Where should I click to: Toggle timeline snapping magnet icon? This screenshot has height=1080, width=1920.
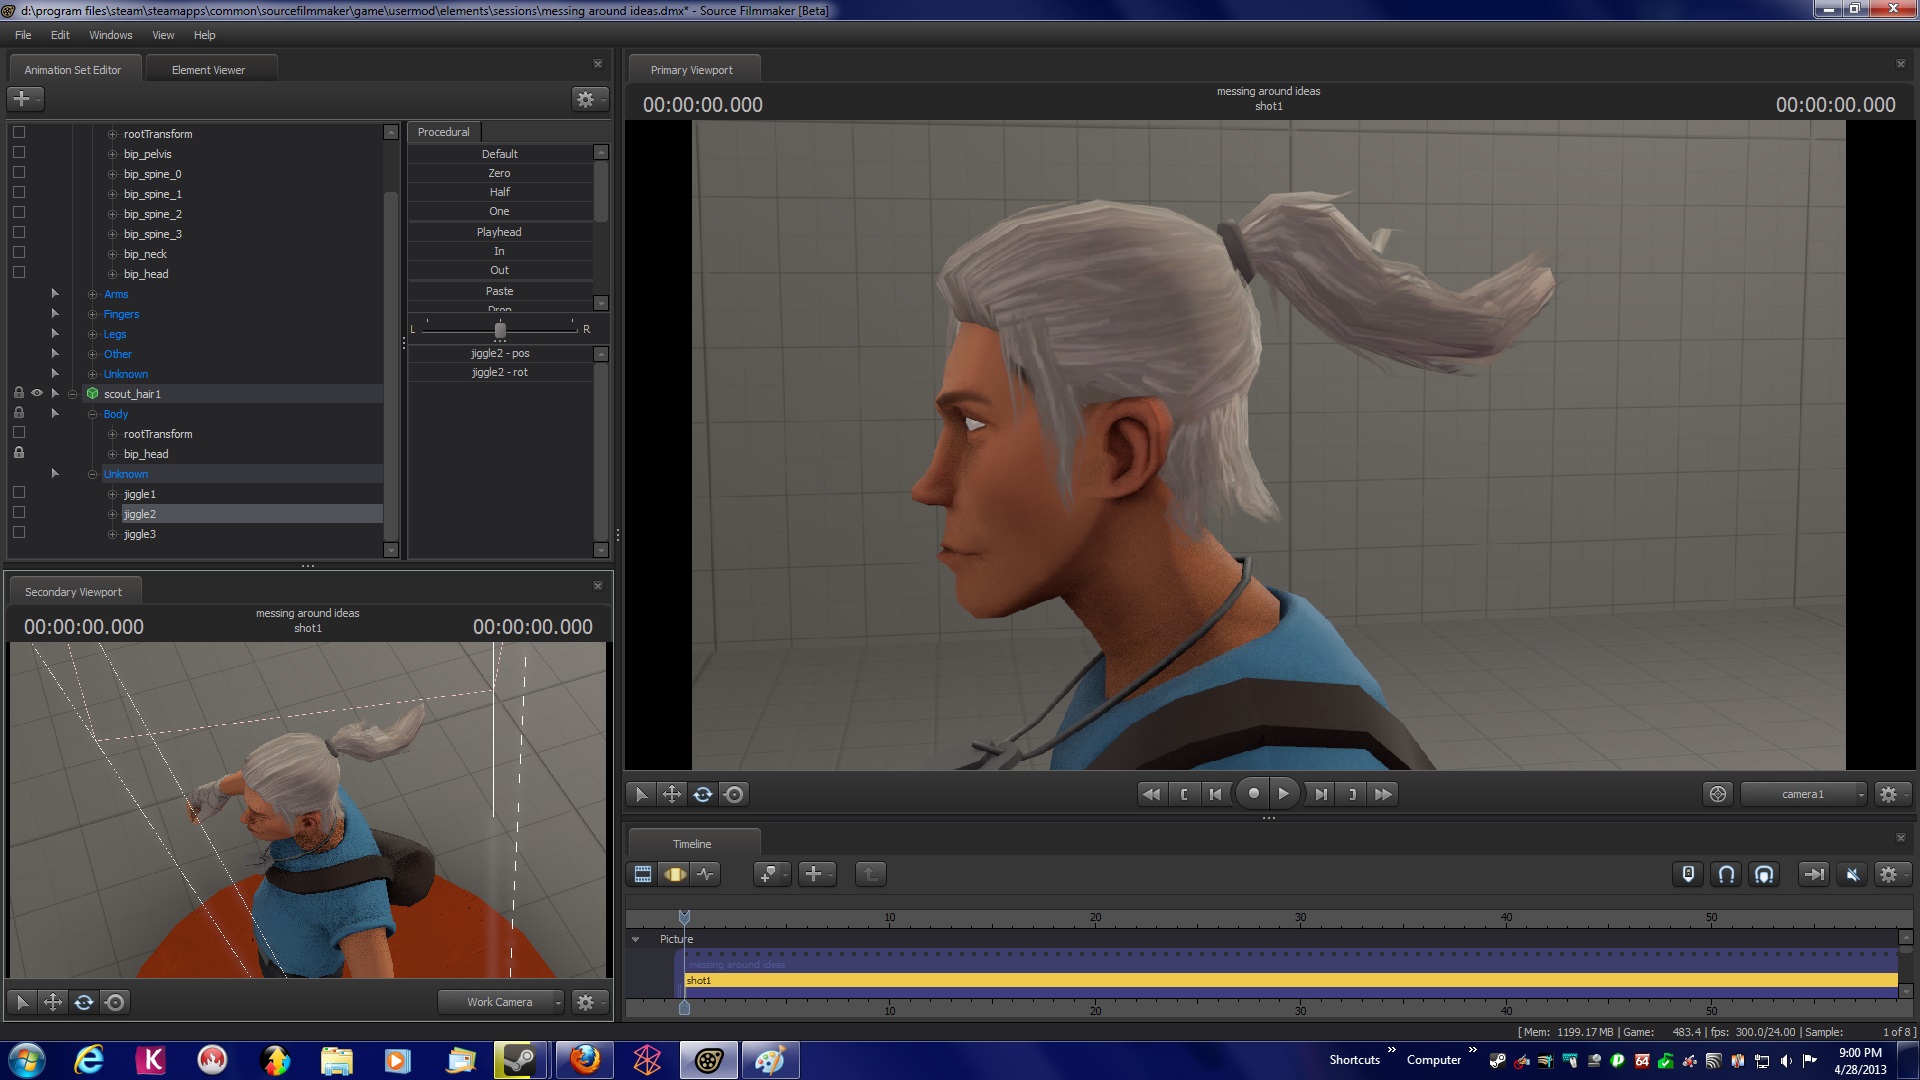pos(1726,875)
